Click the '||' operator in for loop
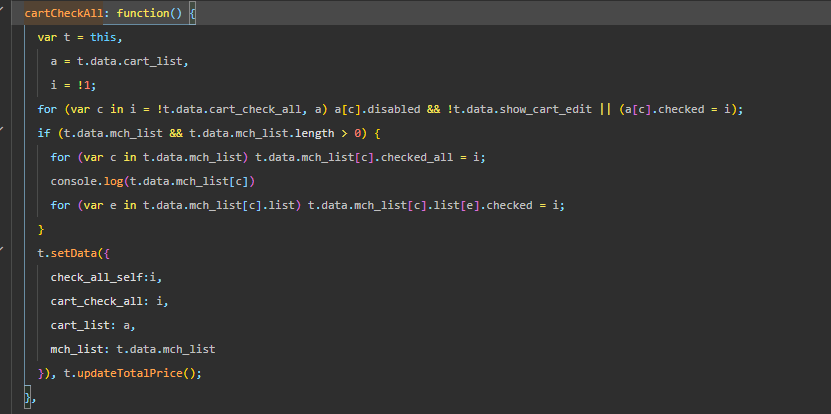Viewport: 831px width, 414px height. pos(605,109)
